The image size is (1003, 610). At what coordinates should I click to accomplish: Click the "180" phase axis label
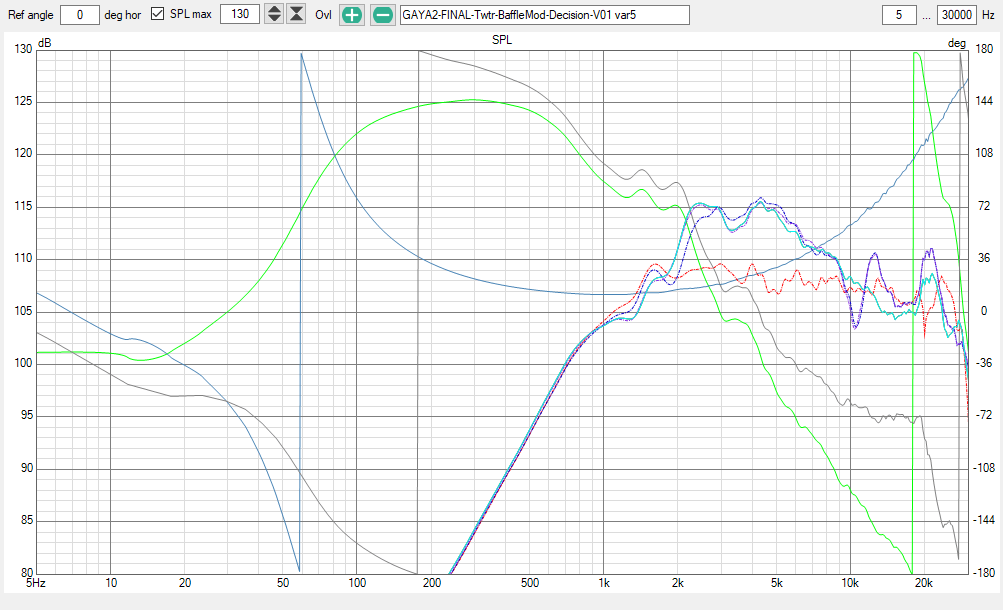(984, 49)
